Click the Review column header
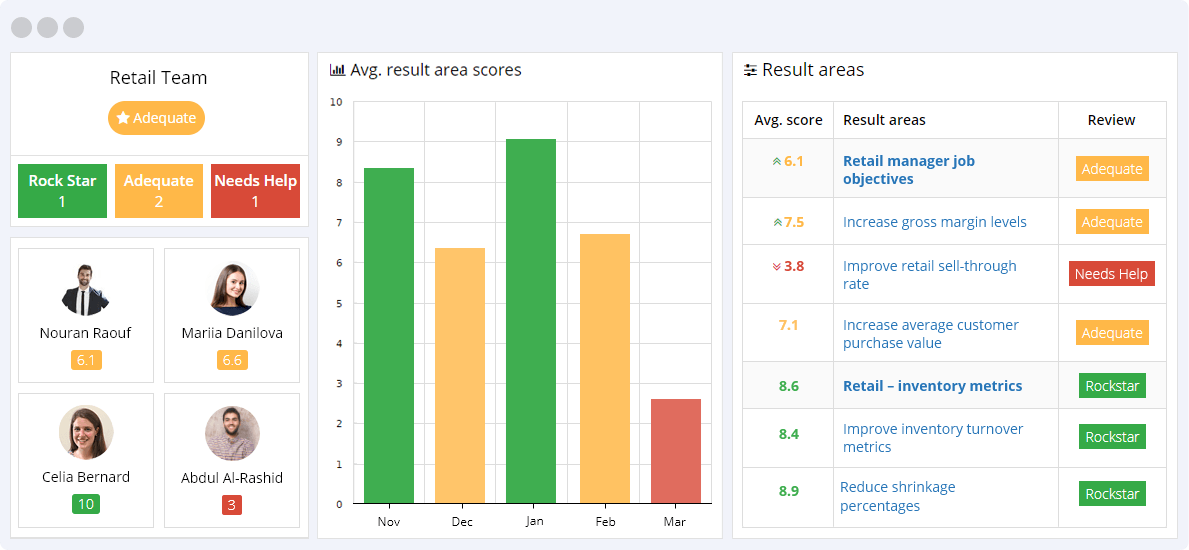The width and height of the screenshot is (1189, 550). pyautogui.click(x=1112, y=120)
